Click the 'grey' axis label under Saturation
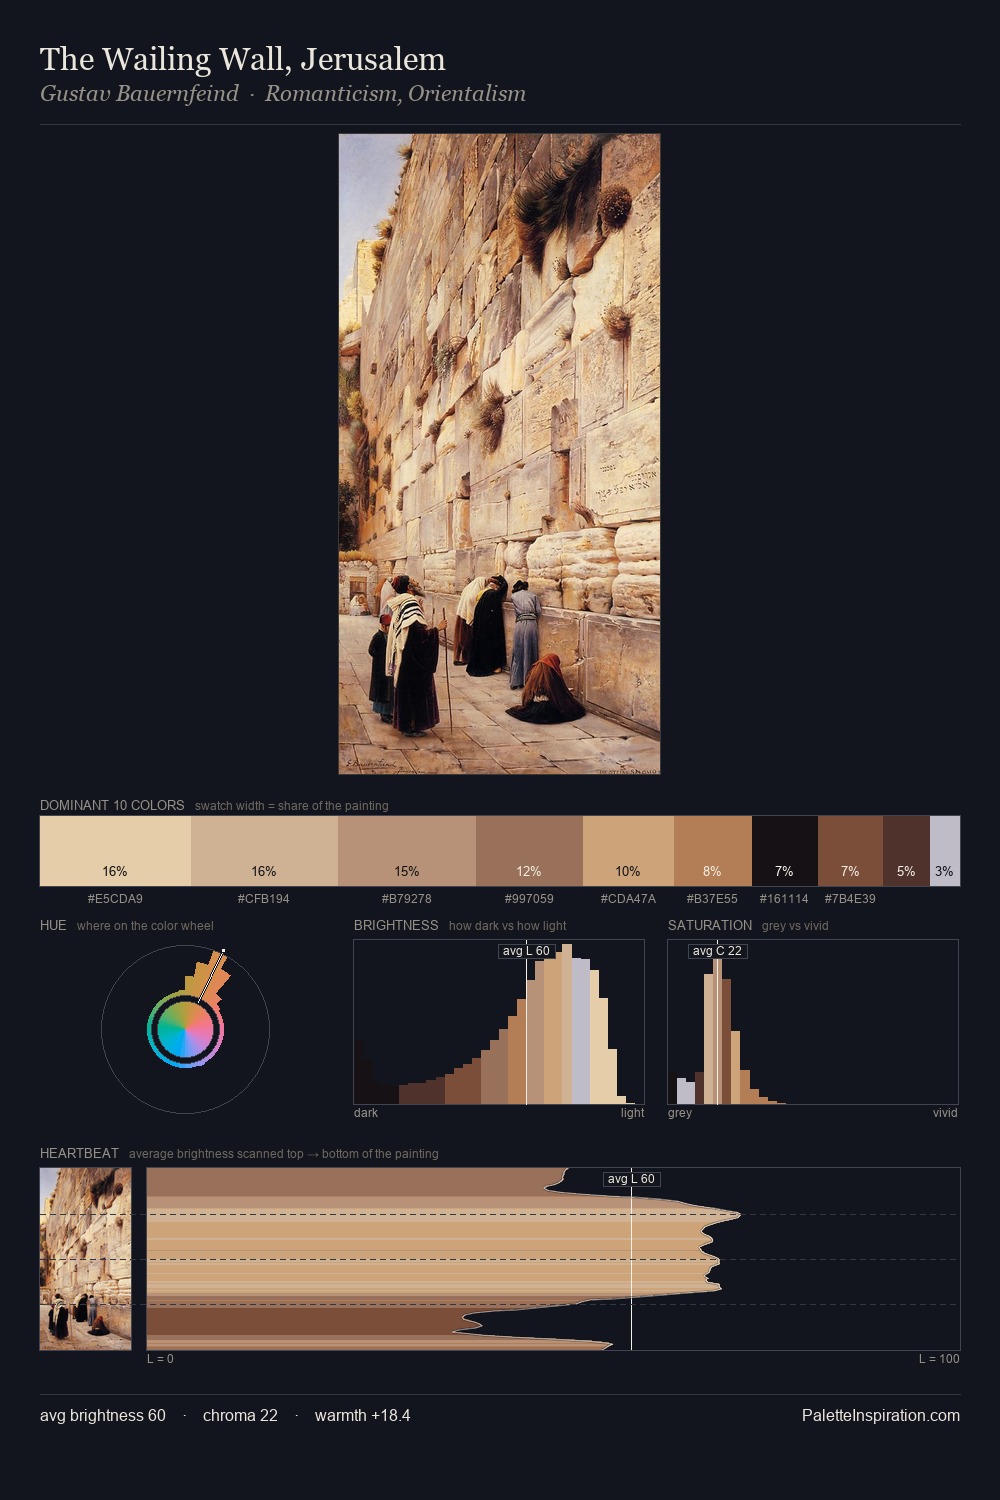Screen dimensions: 1000x1500 pos(680,1113)
